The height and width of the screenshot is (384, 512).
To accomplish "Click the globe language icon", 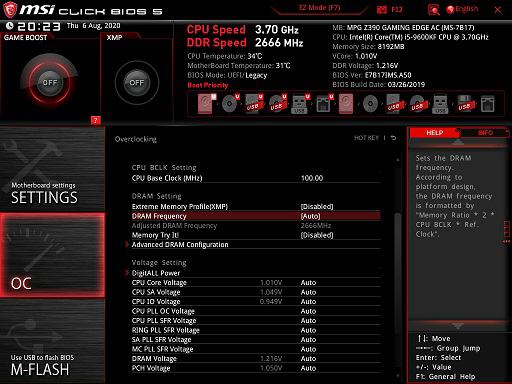I will (x=450, y=10).
